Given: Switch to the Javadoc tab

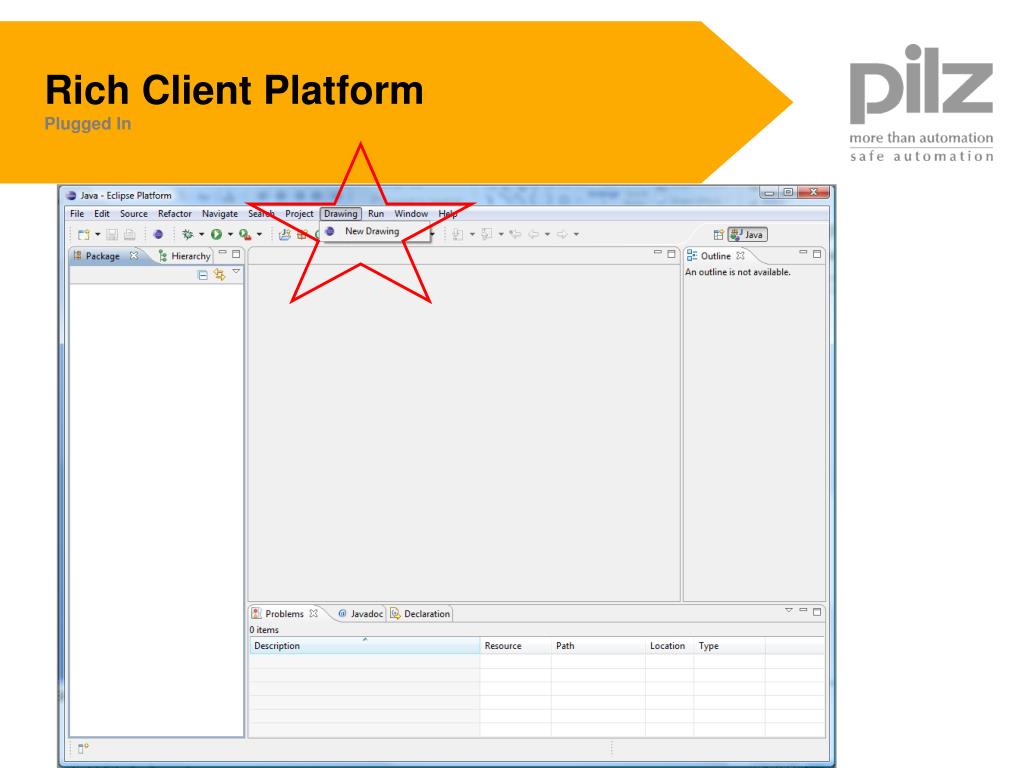Looking at the screenshot, I should click(x=360, y=614).
